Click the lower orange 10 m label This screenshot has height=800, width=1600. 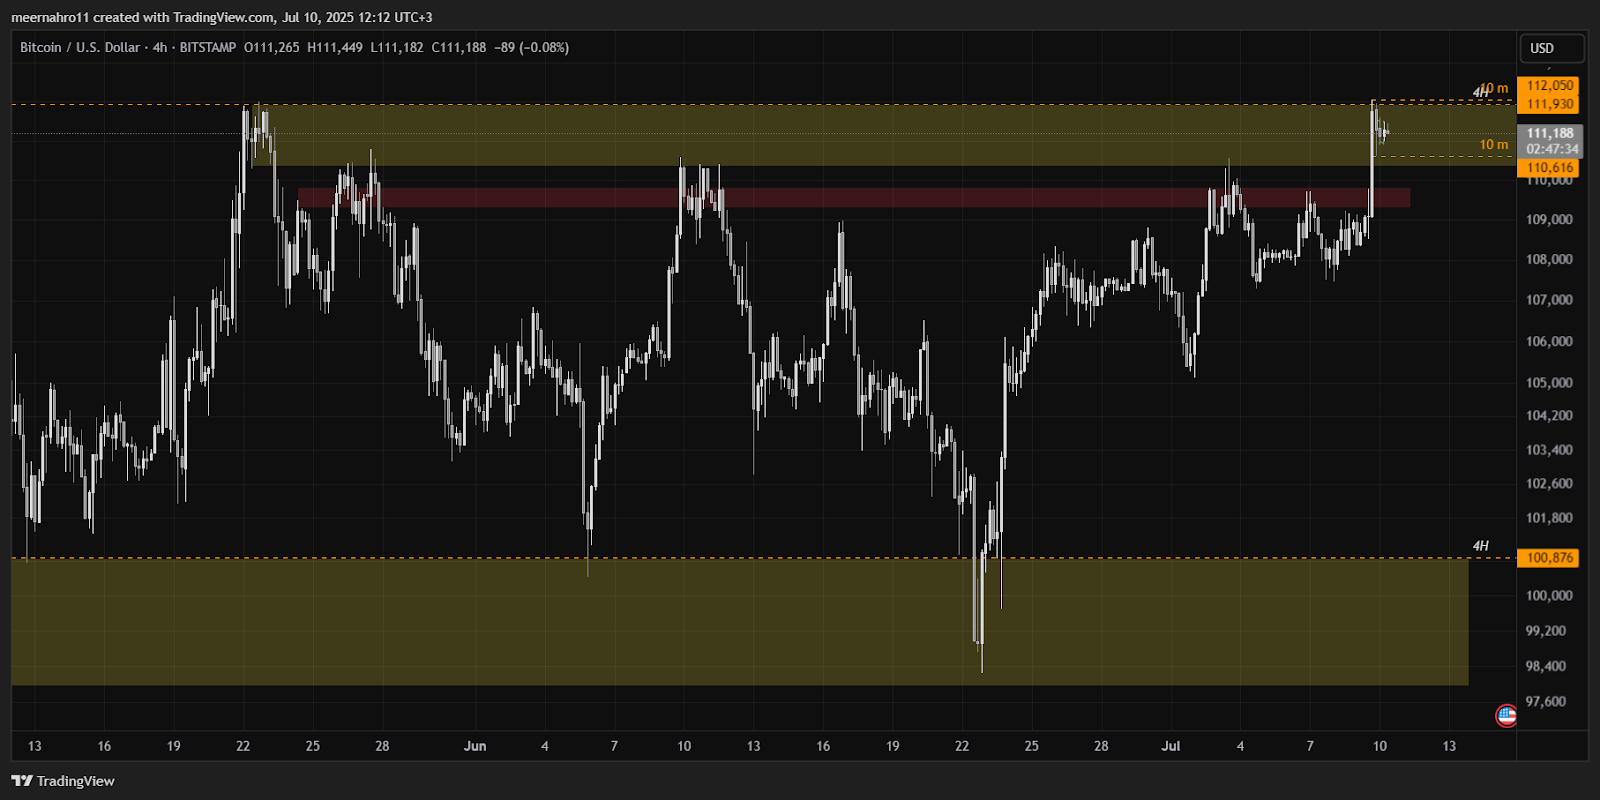coord(1493,145)
